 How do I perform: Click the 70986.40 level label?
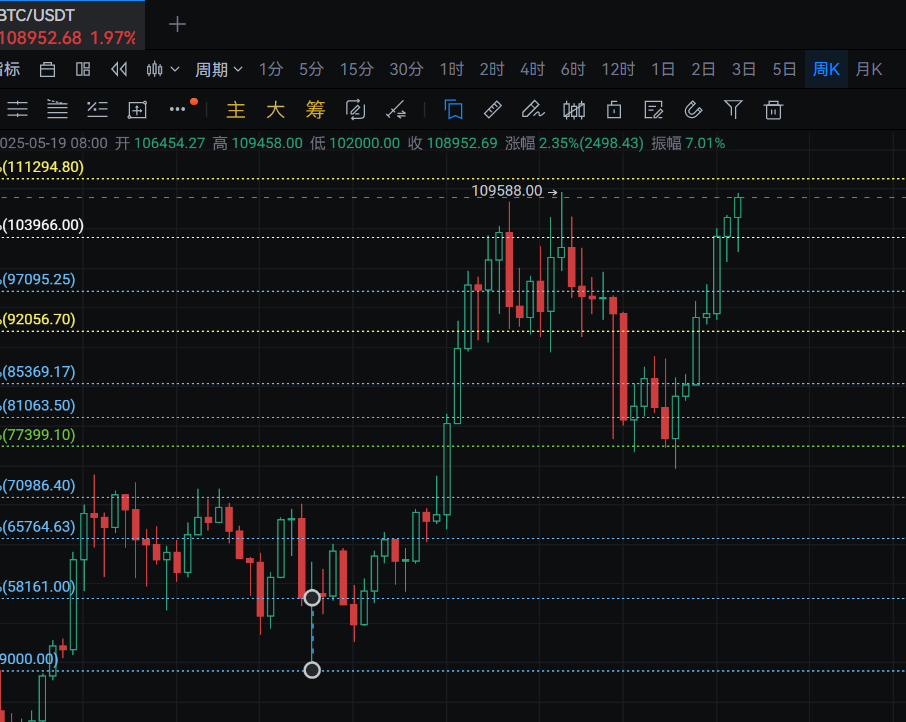click(x=38, y=485)
